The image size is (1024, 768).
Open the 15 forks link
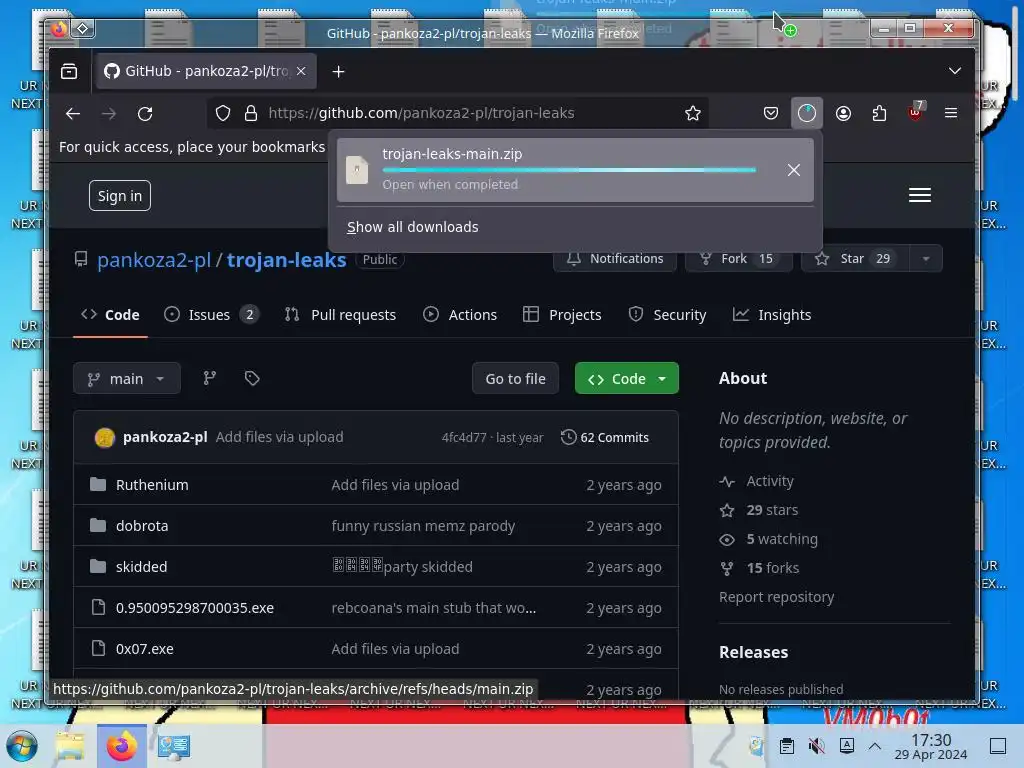pos(773,568)
